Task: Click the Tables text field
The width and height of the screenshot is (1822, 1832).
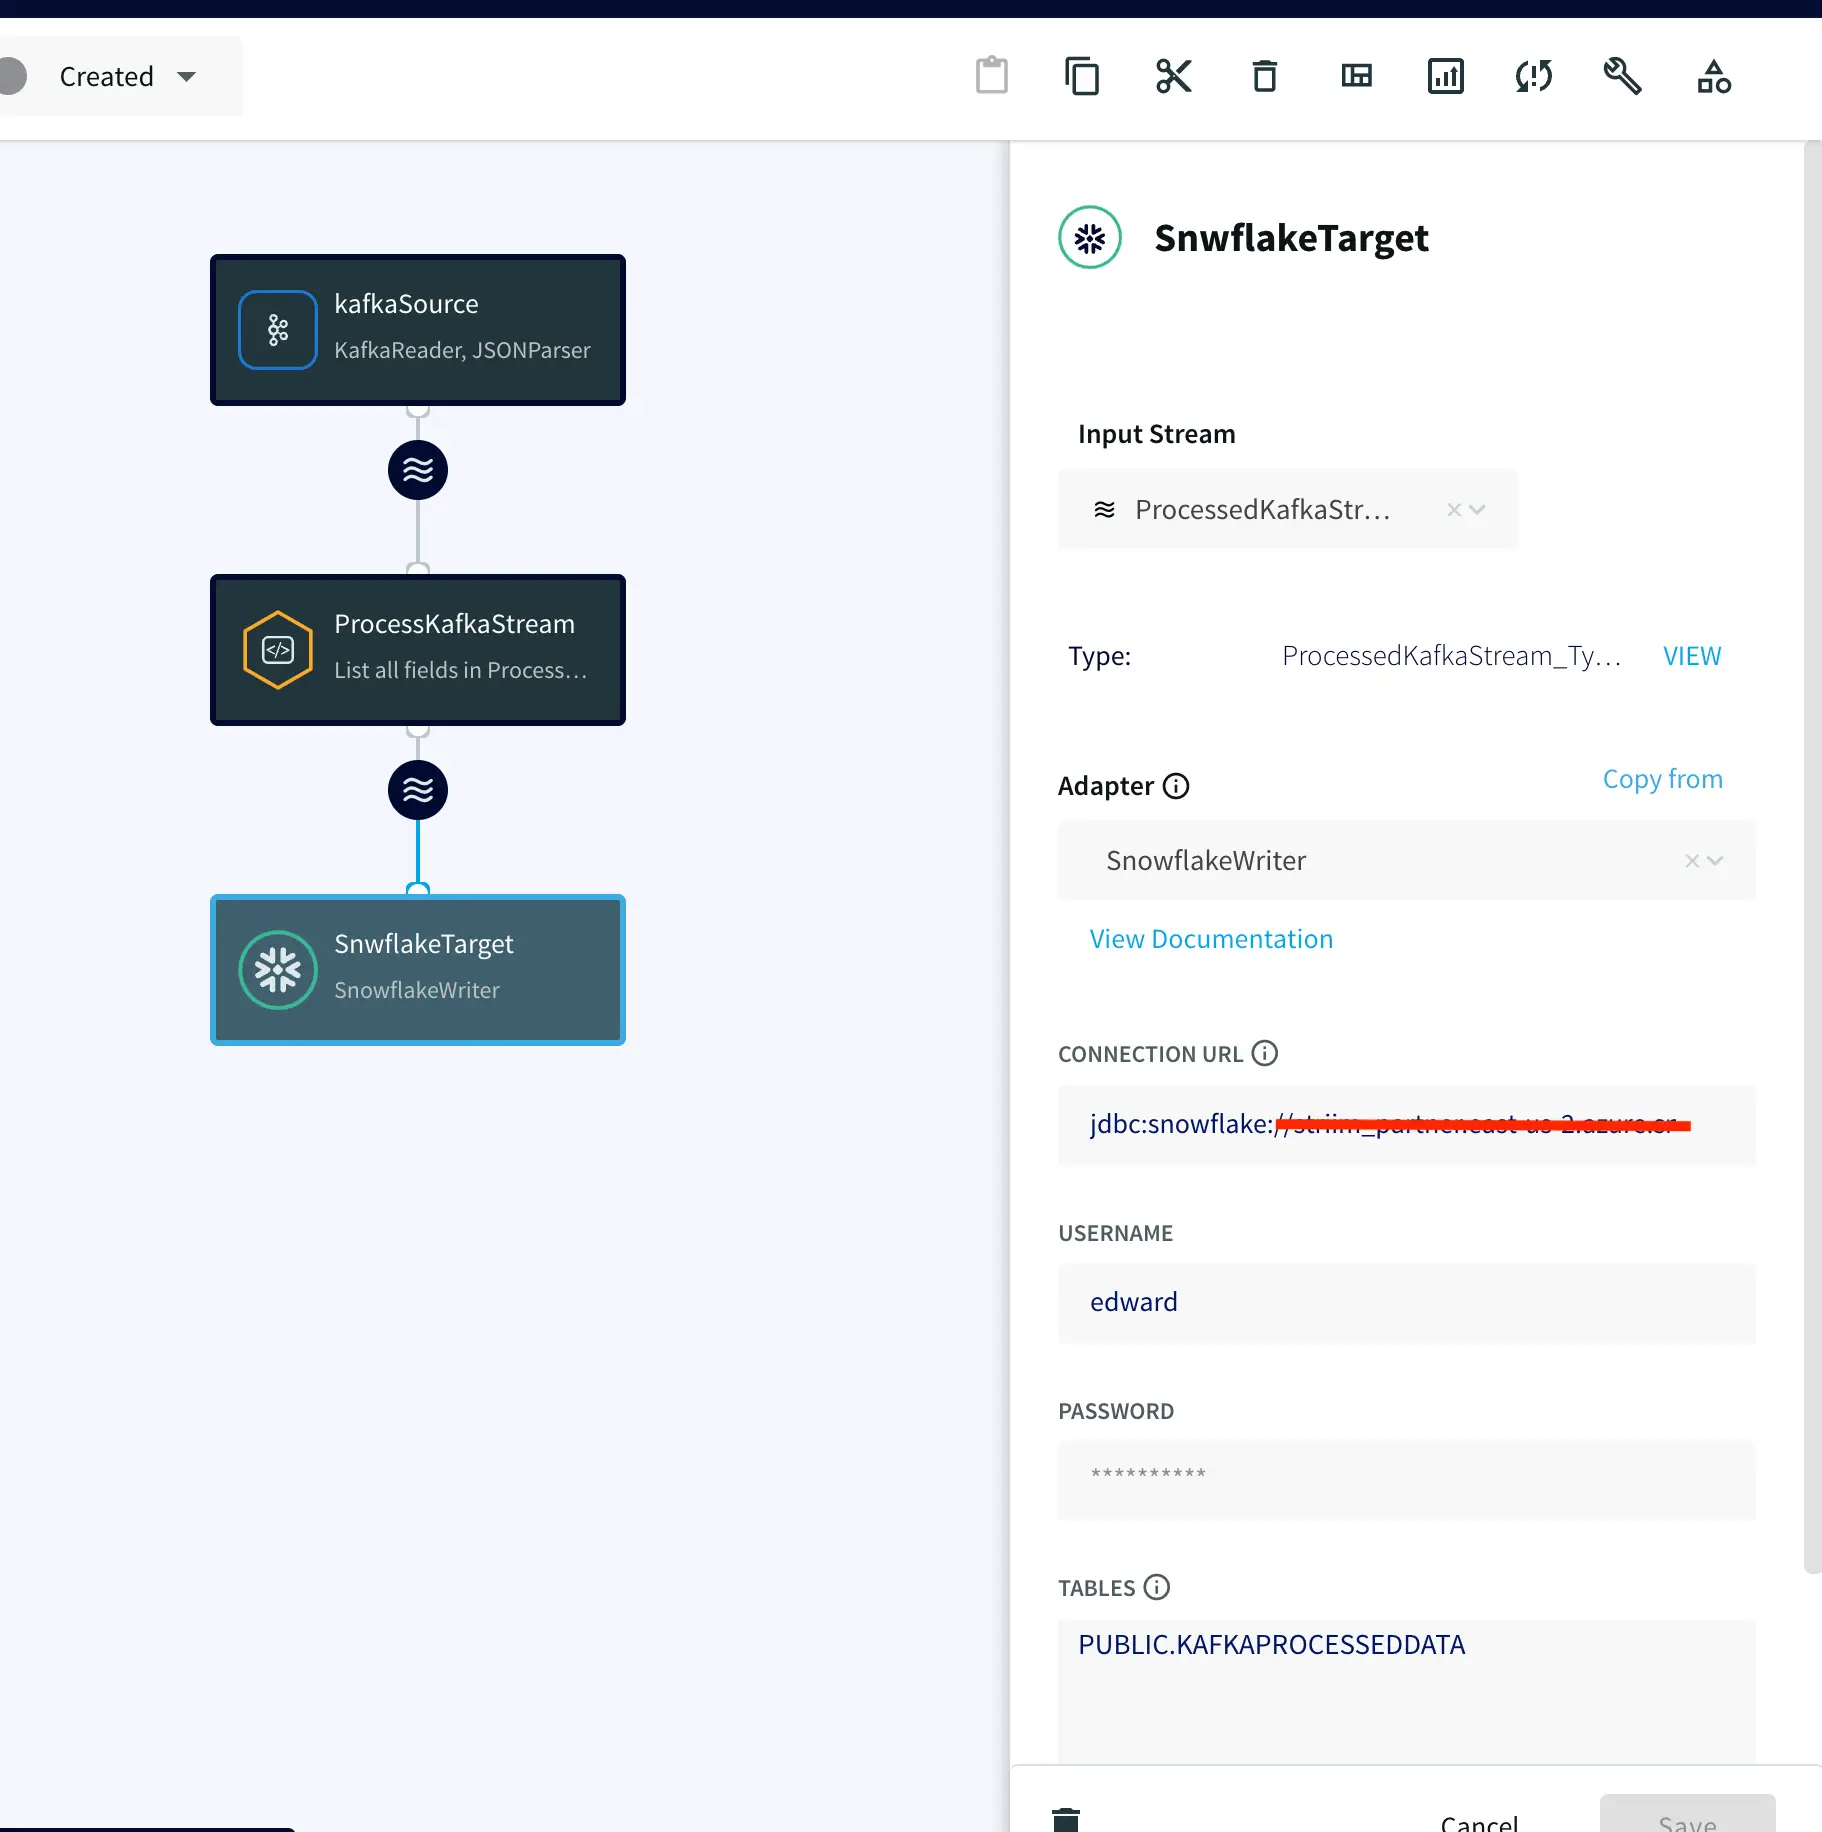Action: [x=1406, y=1690]
